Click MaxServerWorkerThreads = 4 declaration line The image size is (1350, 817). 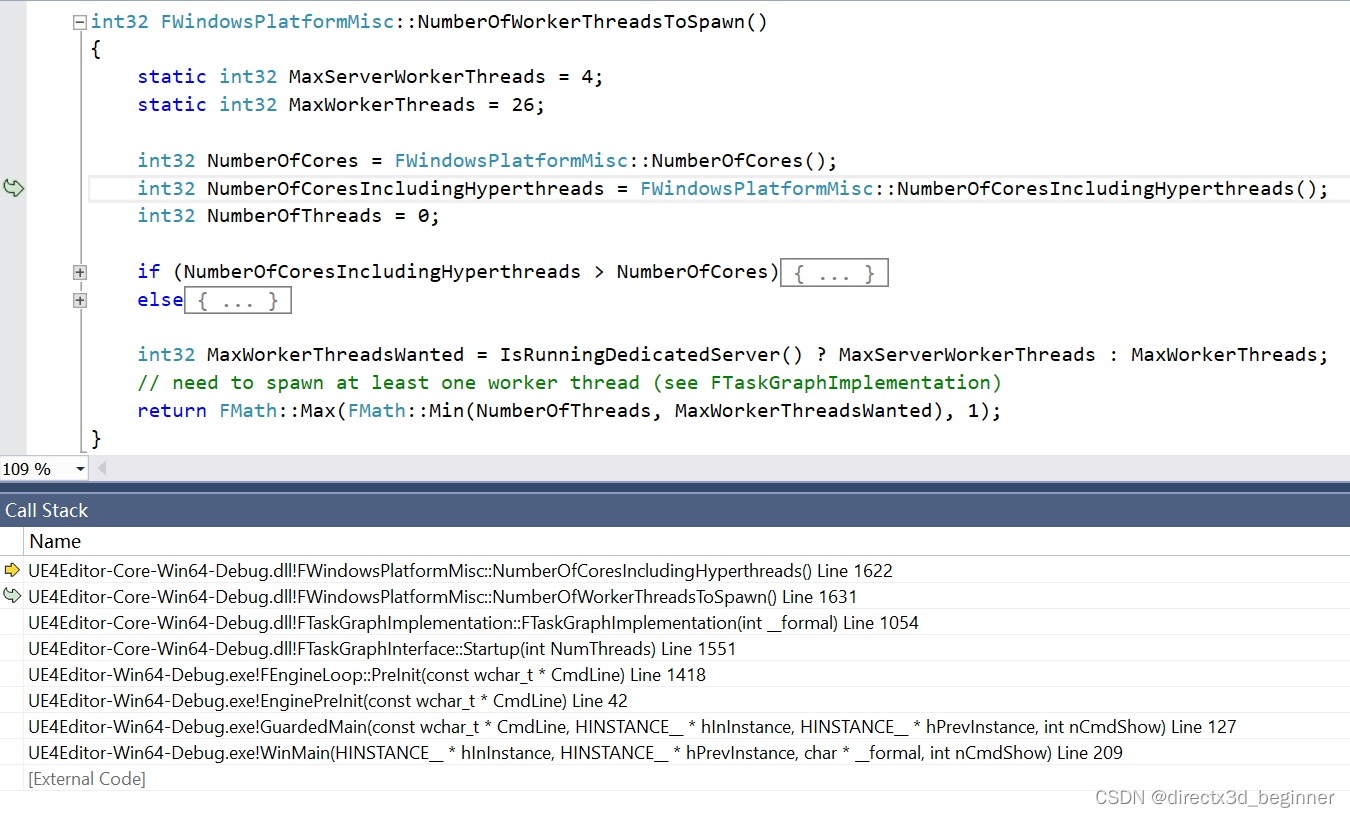coord(370,77)
